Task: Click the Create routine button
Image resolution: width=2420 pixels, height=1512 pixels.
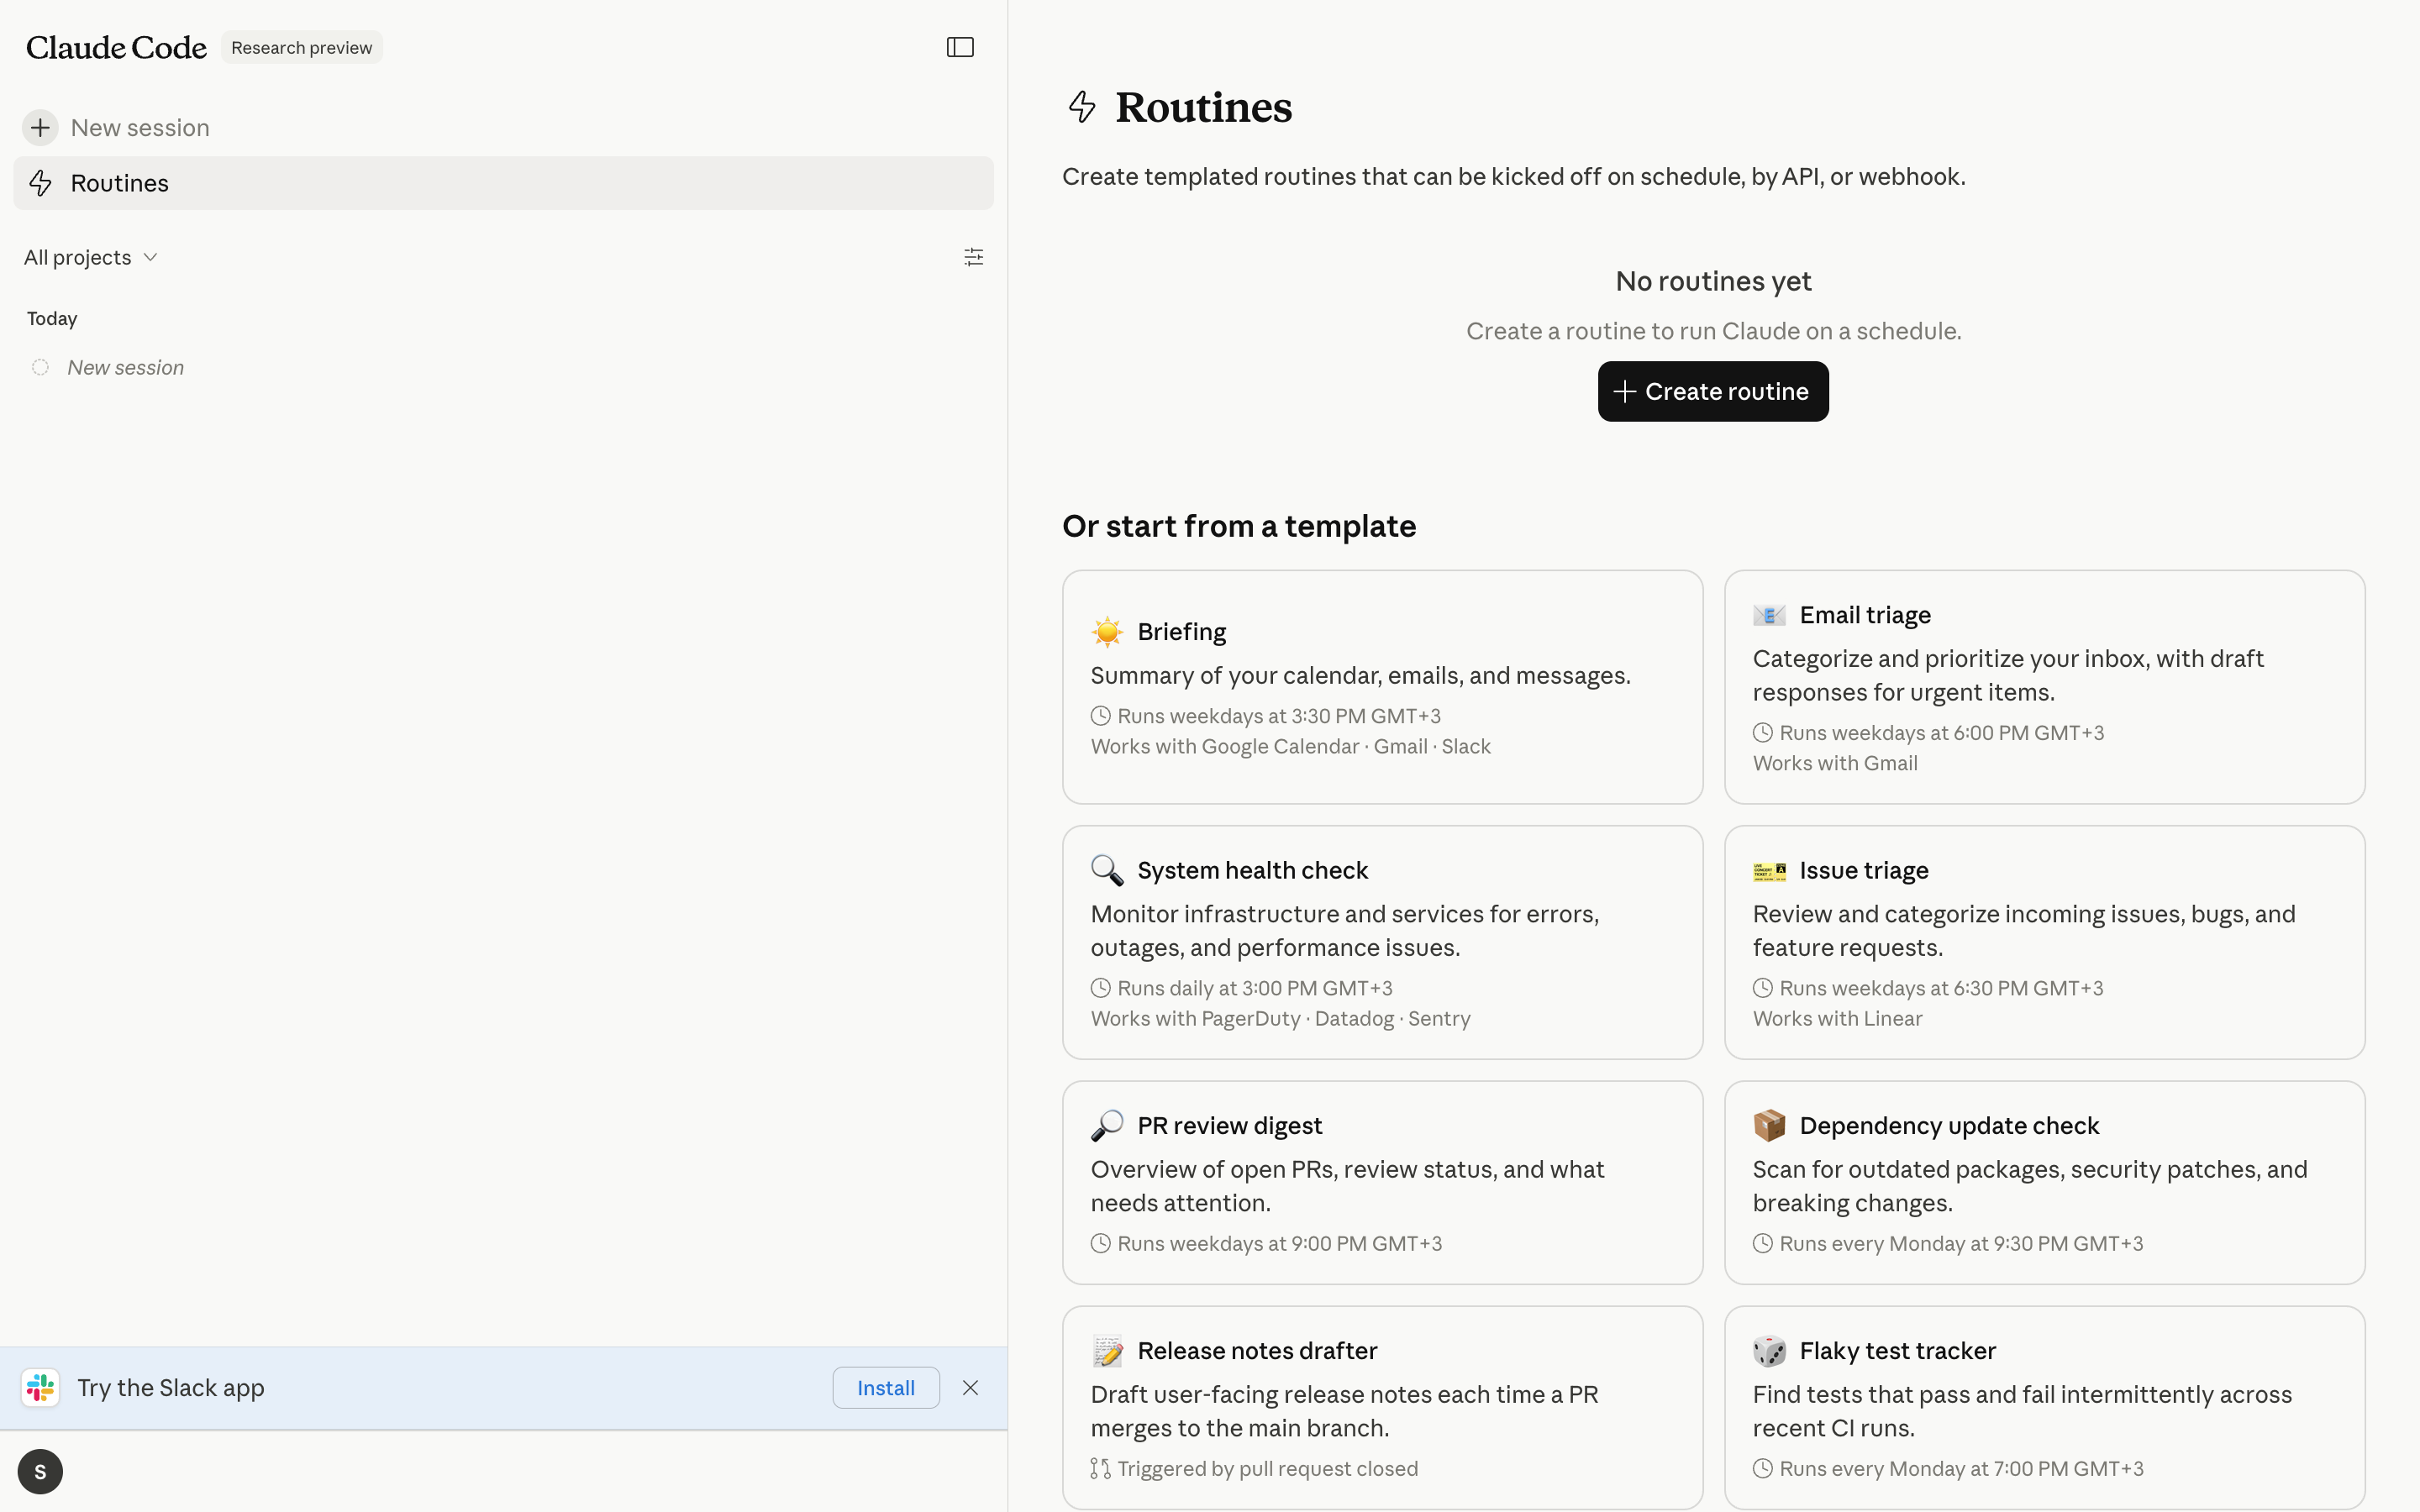Action: tap(1713, 391)
